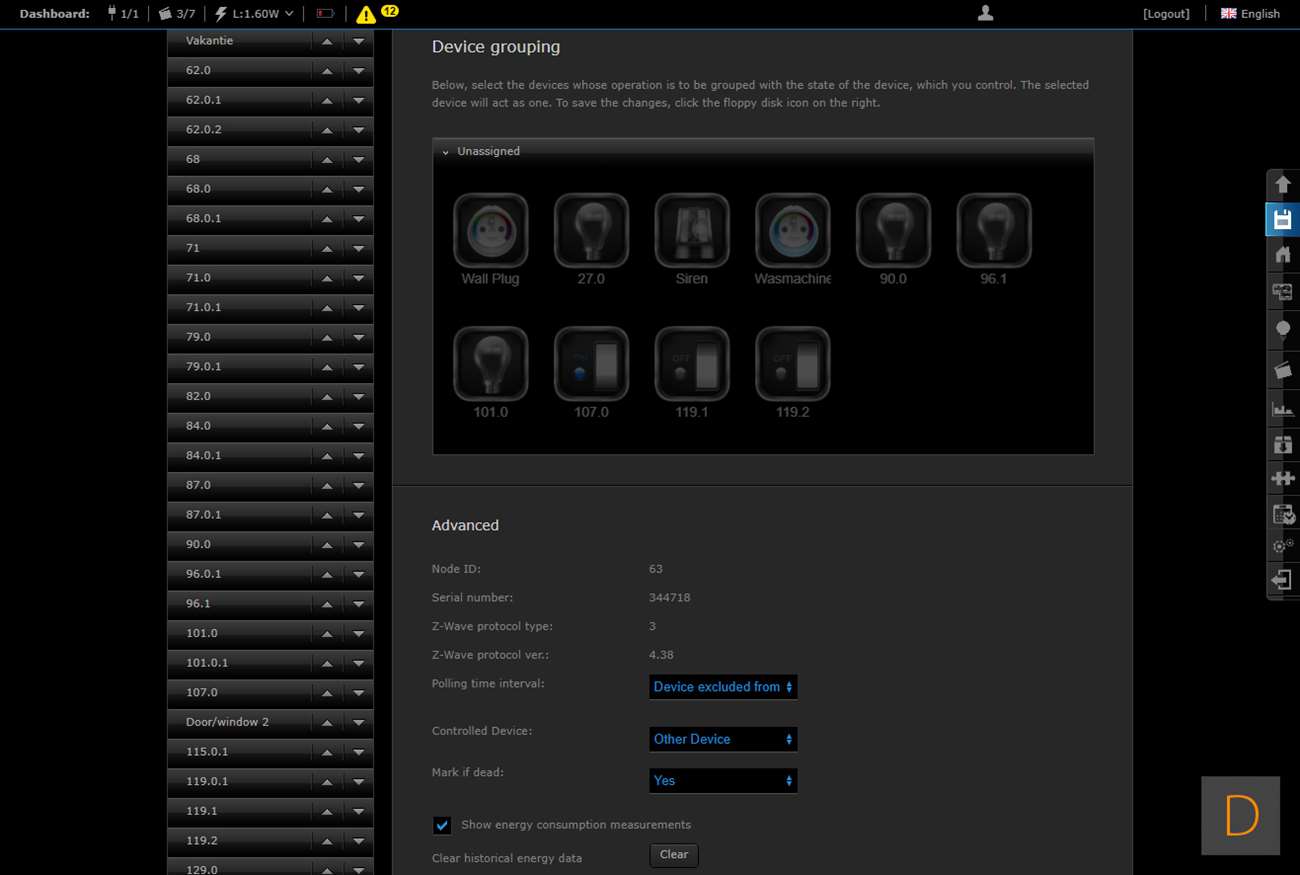Screen dimensions: 1300x875
Task: Select the Wasmachine device thumbnail
Action: (792, 231)
